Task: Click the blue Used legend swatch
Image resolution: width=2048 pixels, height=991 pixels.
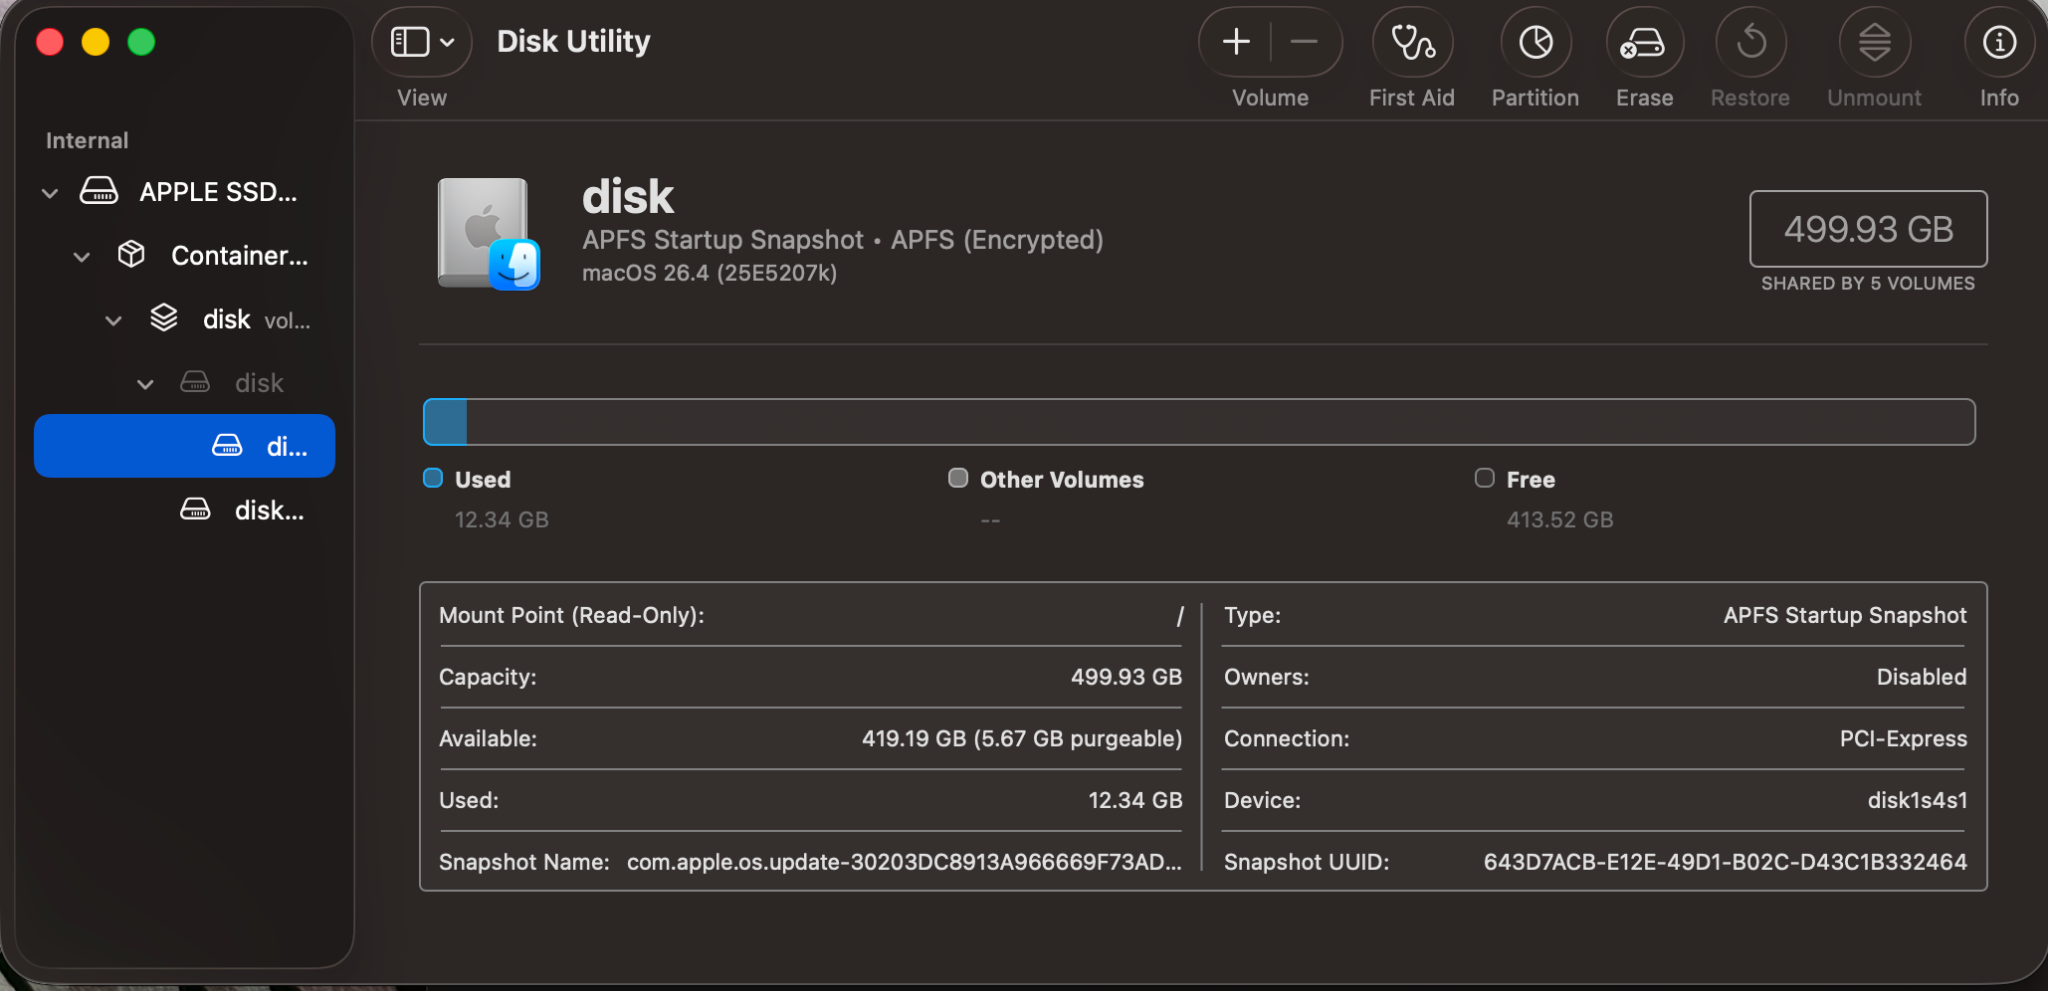Action: [433, 478]
